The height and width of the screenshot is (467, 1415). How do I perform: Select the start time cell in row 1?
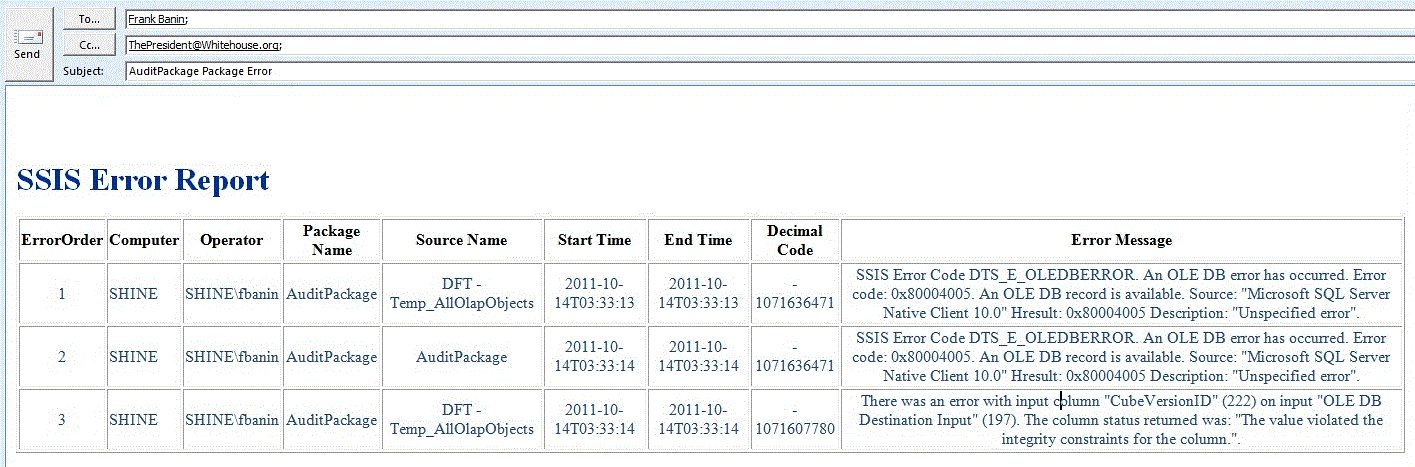coord(595,293)
